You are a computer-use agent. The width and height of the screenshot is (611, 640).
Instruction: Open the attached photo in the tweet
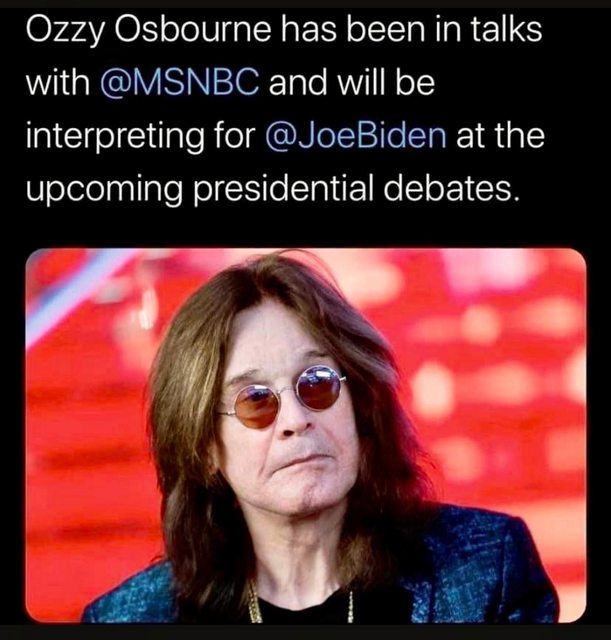(x=306, y=435)
